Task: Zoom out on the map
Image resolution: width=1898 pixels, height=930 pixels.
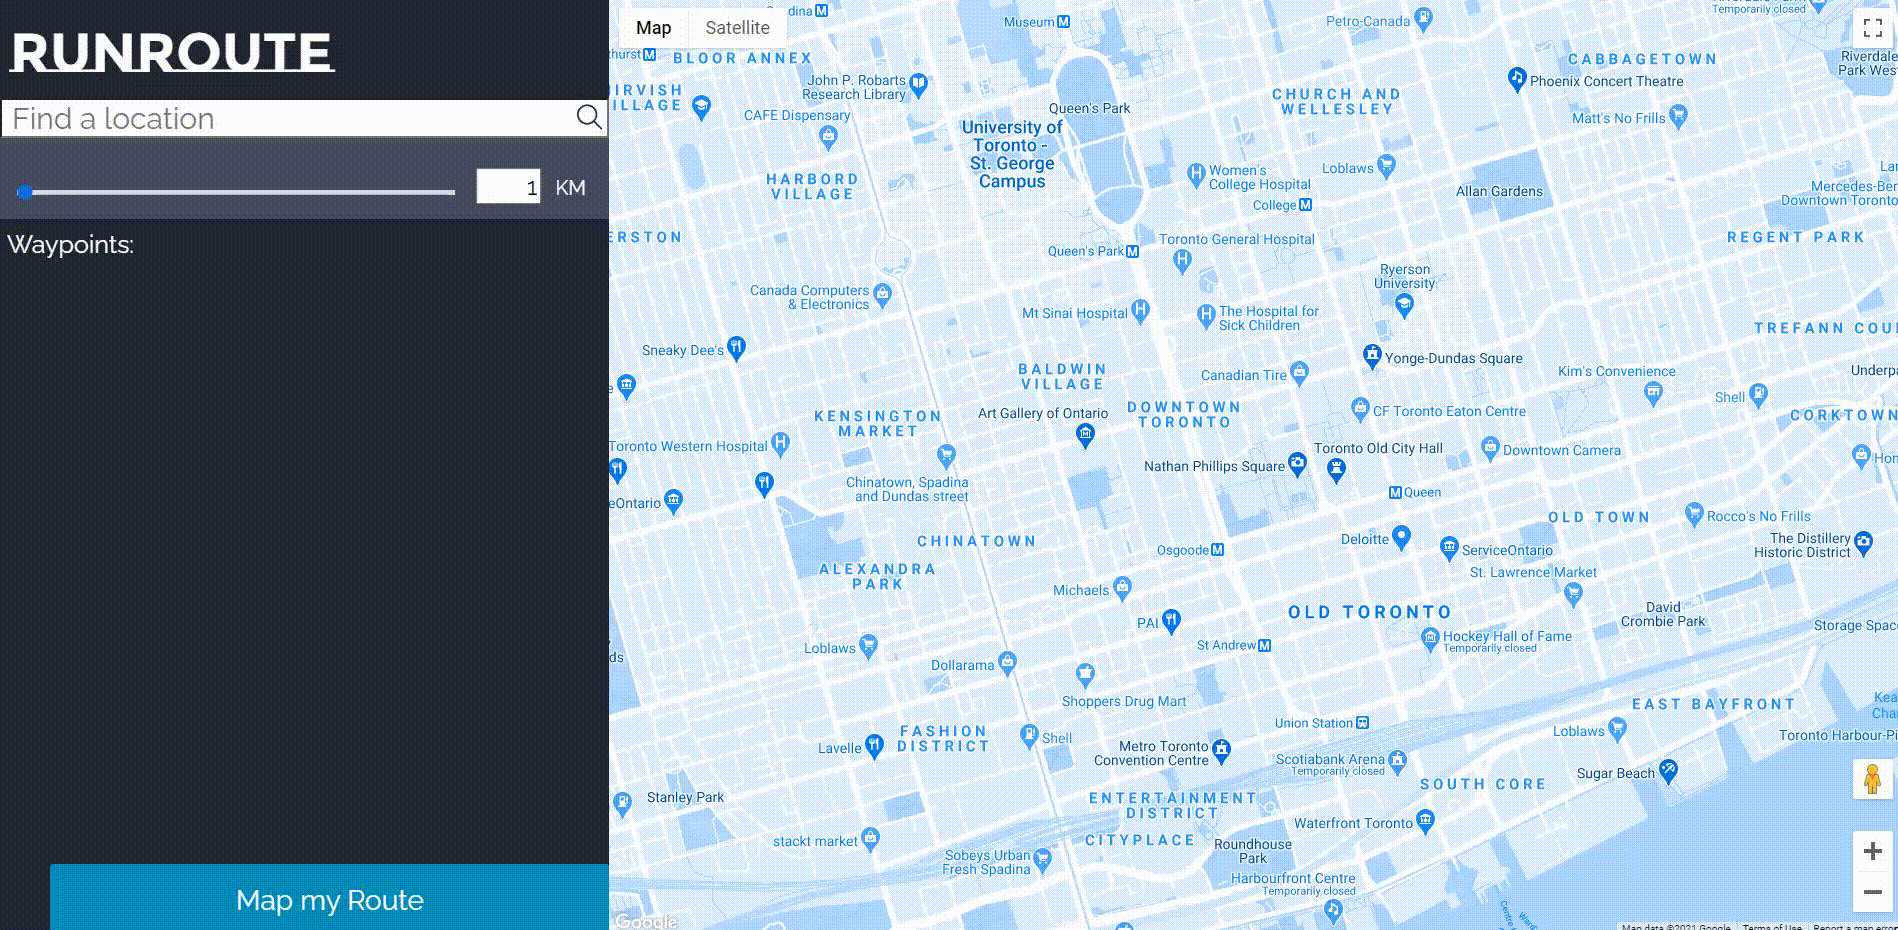Action: (x=1872, y=891)
